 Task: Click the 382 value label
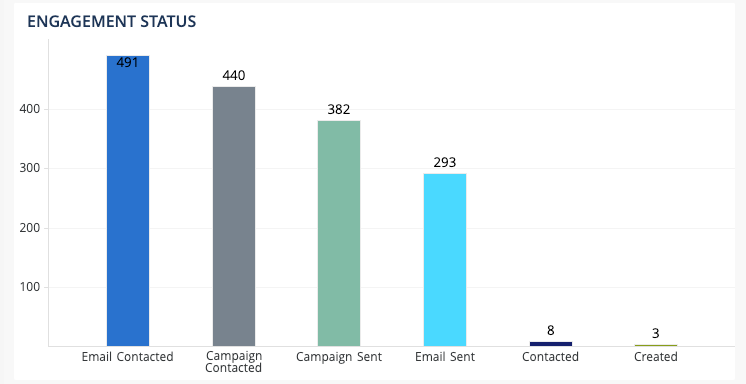[339, 110]
